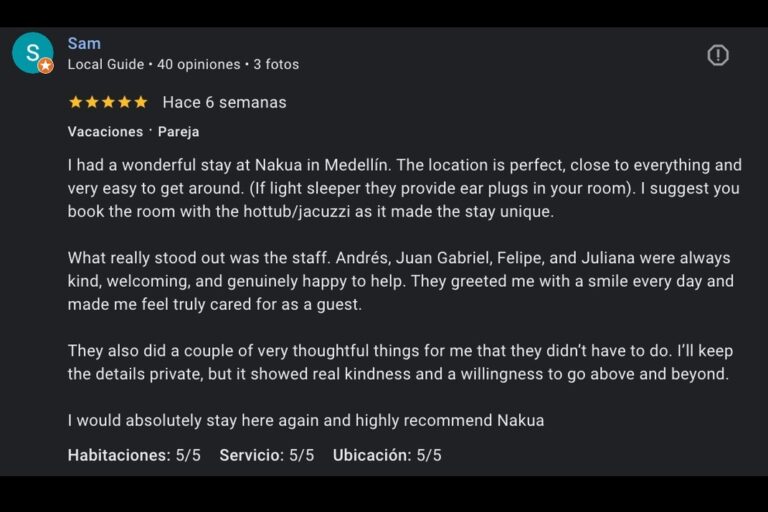Click the Hace 6 semanas timestamp
The height and width of the screenshot is (512, 768).
[224, 102]
